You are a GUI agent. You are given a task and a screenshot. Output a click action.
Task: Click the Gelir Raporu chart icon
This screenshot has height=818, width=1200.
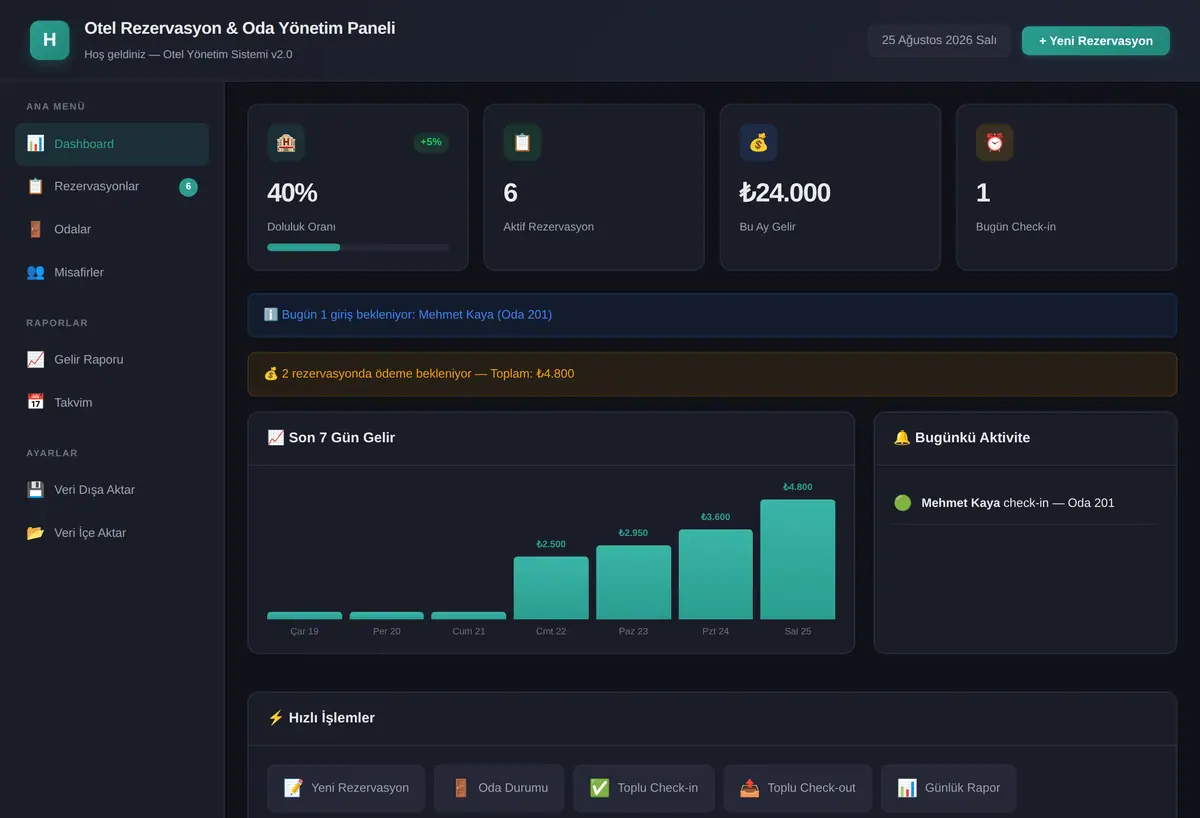35,359
